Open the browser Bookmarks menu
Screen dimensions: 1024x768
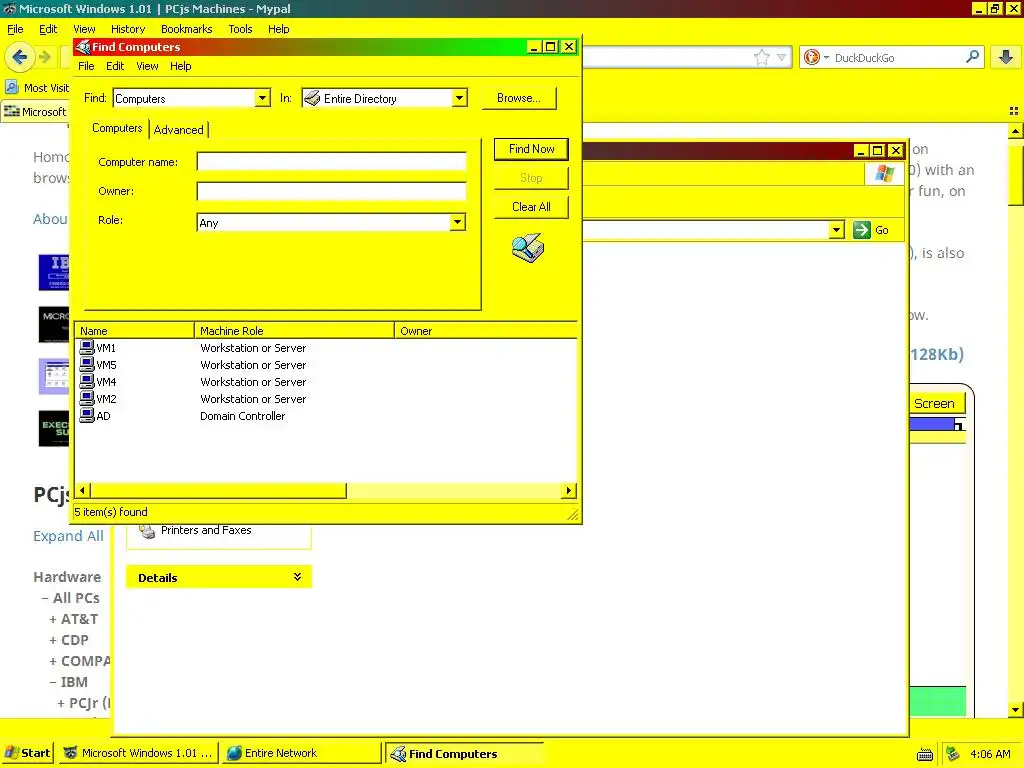tap(186, 29)
